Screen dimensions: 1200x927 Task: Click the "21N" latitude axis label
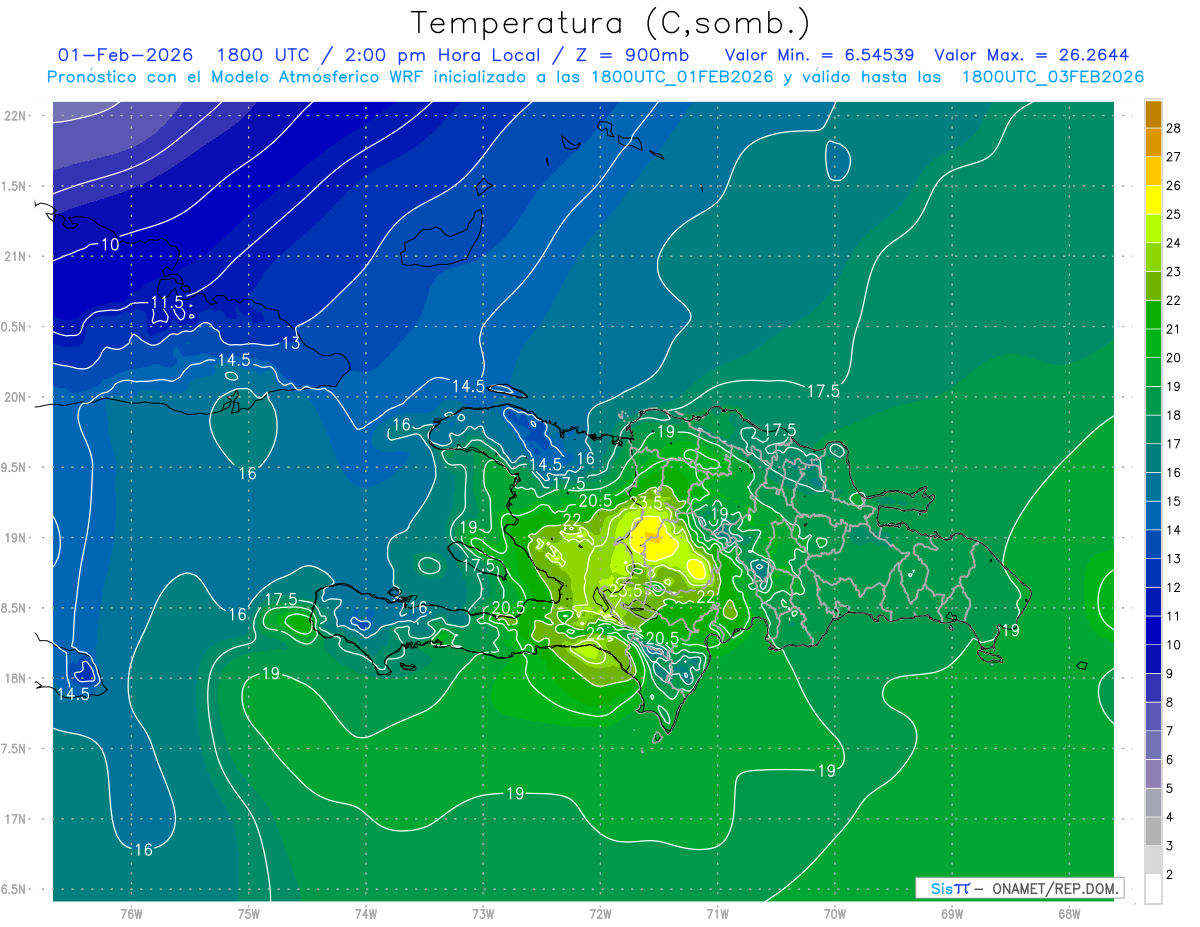(15, 257)
